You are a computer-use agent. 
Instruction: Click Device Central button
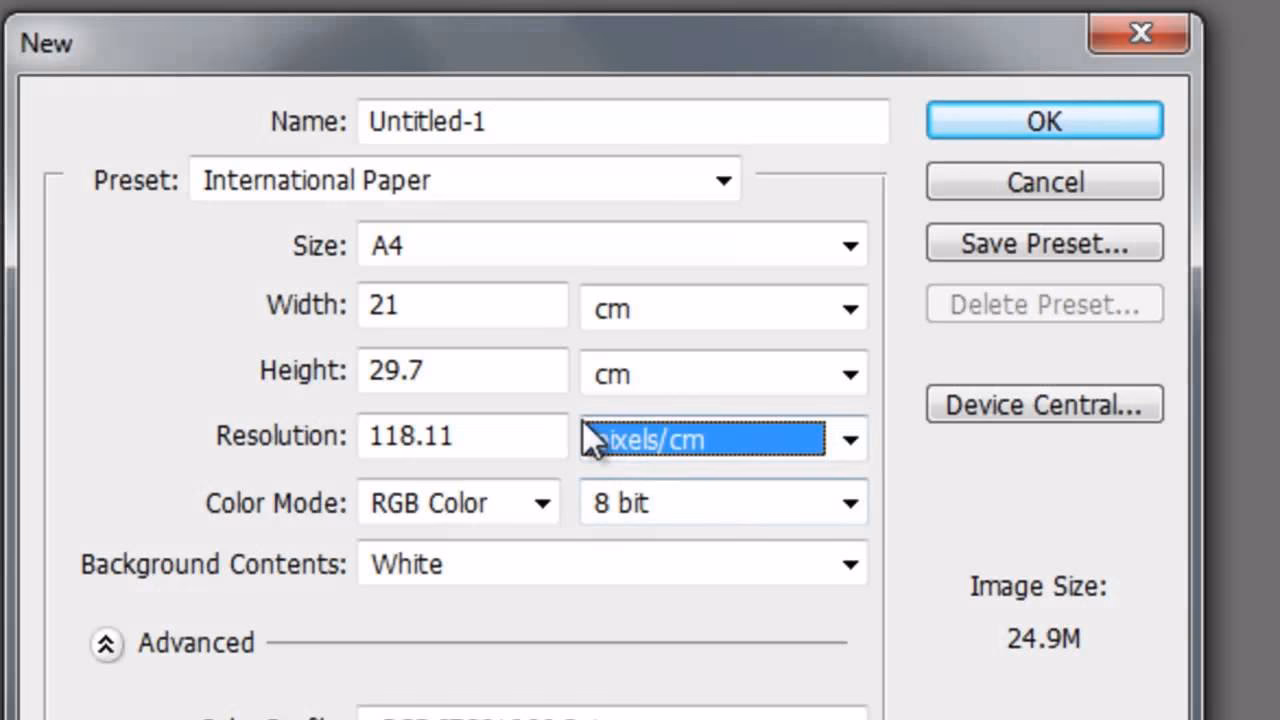(x=1044, y=404)
